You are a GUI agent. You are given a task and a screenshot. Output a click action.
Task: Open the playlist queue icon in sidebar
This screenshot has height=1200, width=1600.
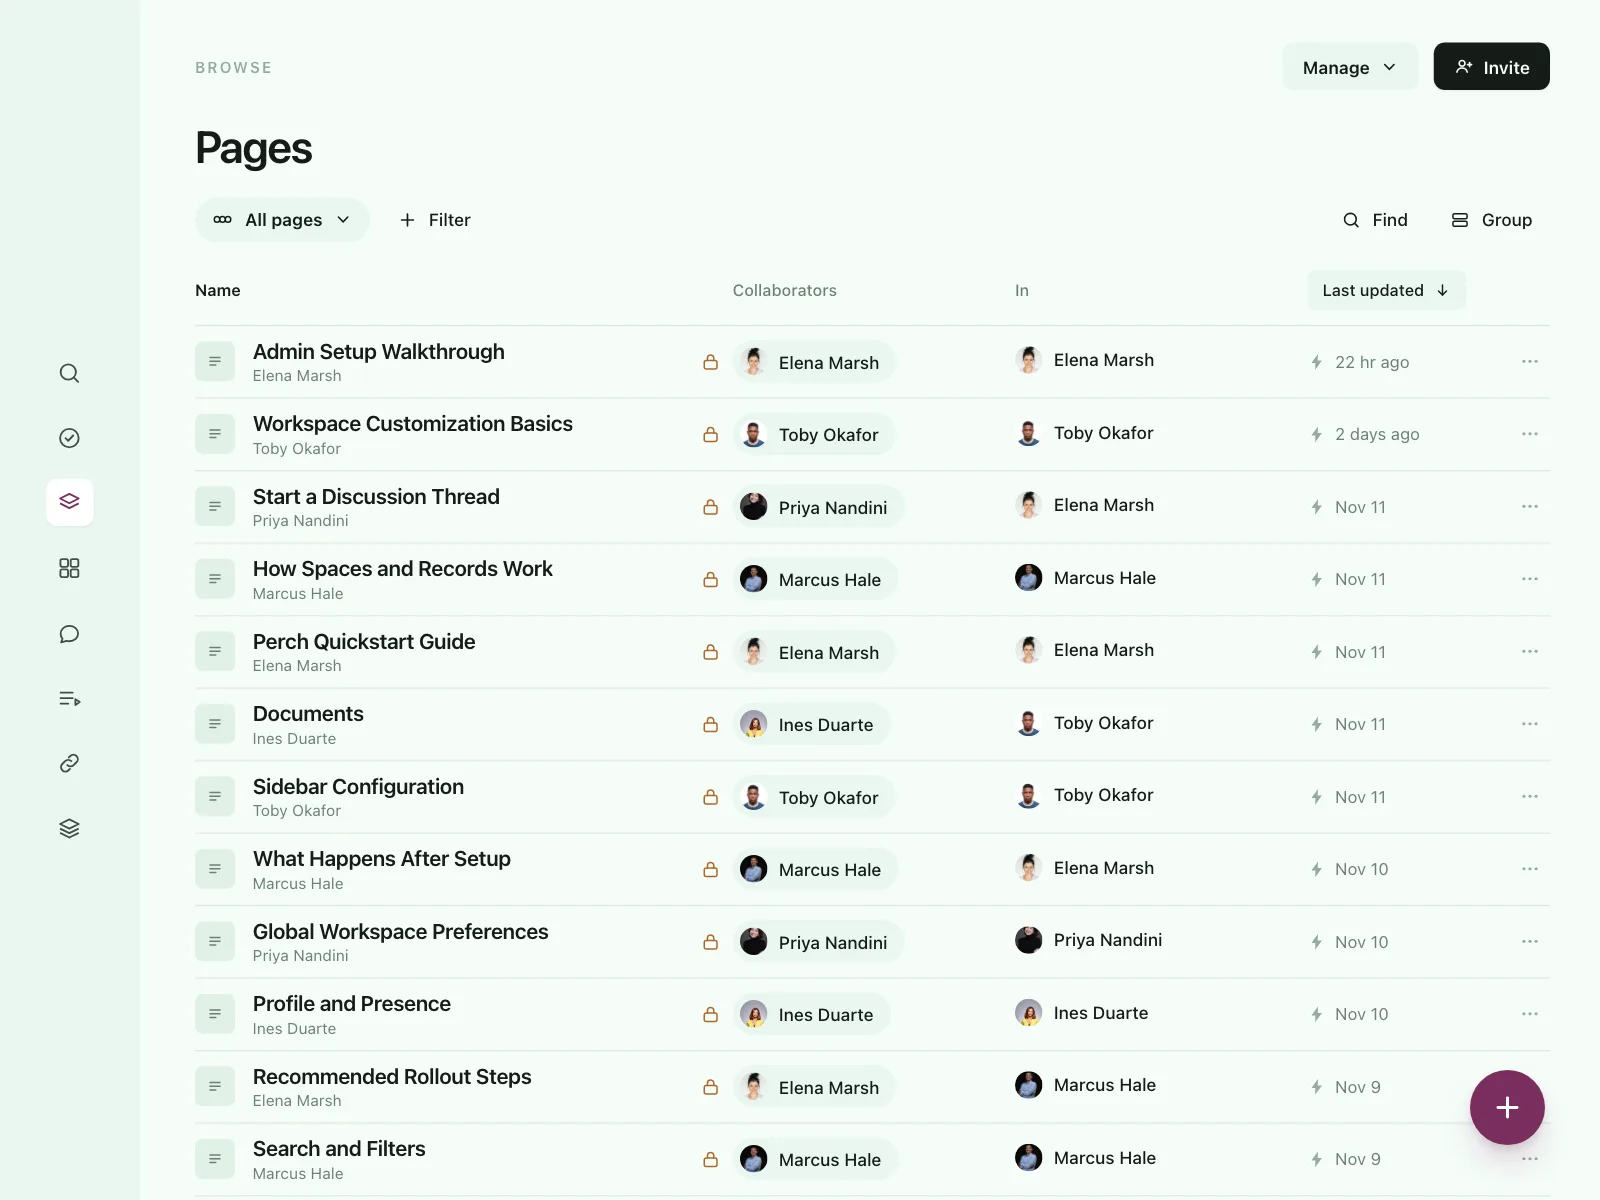pos(69,699)
